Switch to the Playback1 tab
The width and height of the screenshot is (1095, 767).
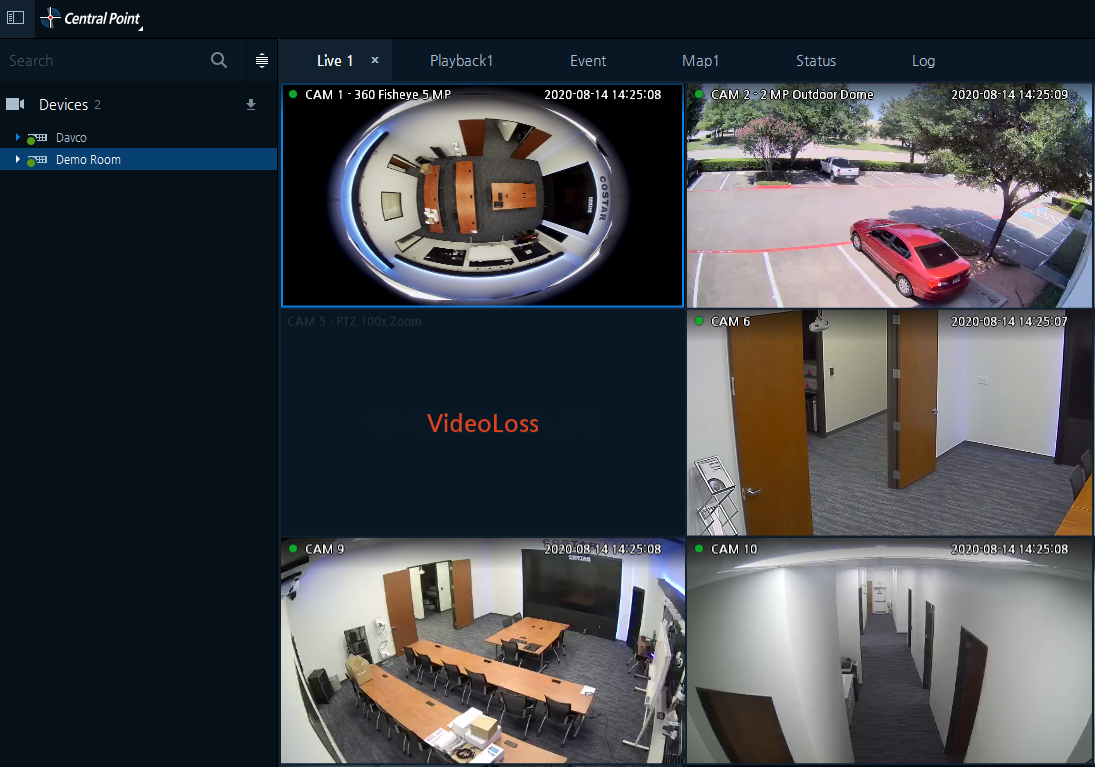(462, 61)
